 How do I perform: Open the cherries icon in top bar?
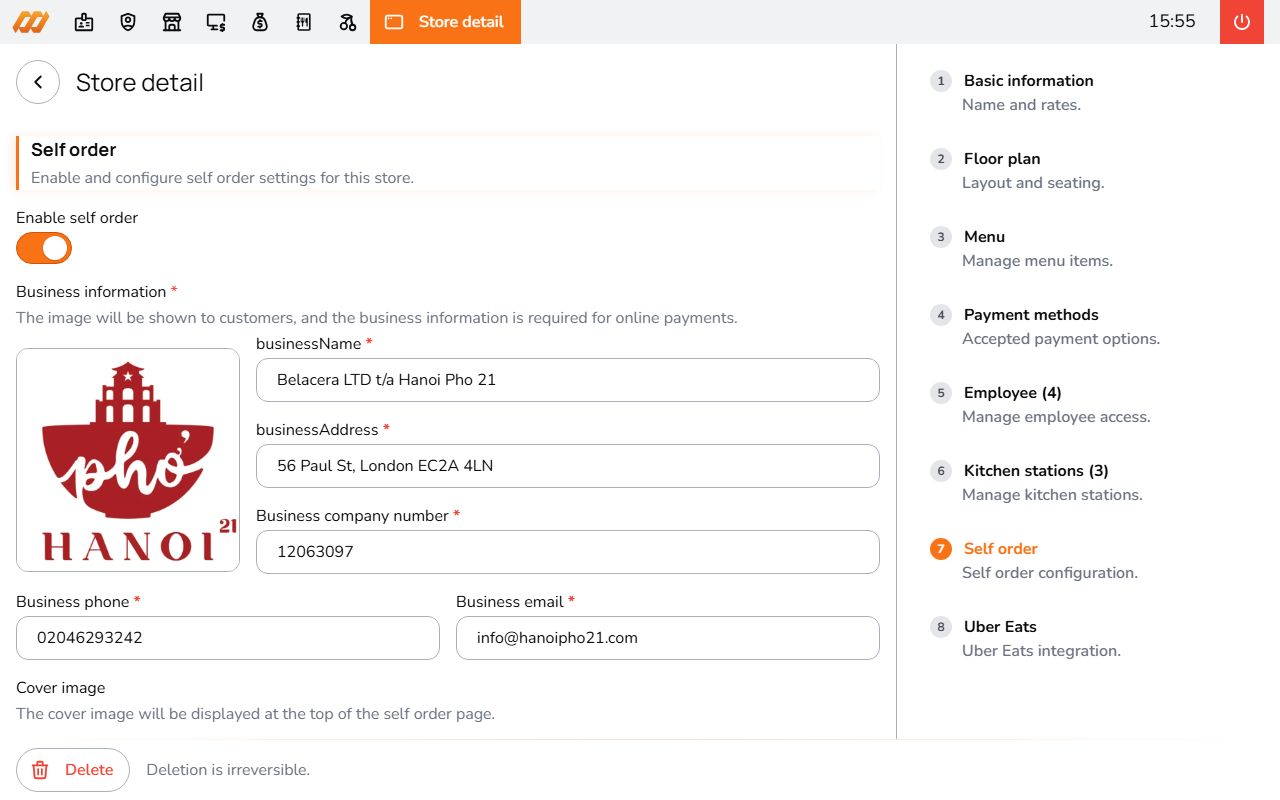(x=348, y=22)
